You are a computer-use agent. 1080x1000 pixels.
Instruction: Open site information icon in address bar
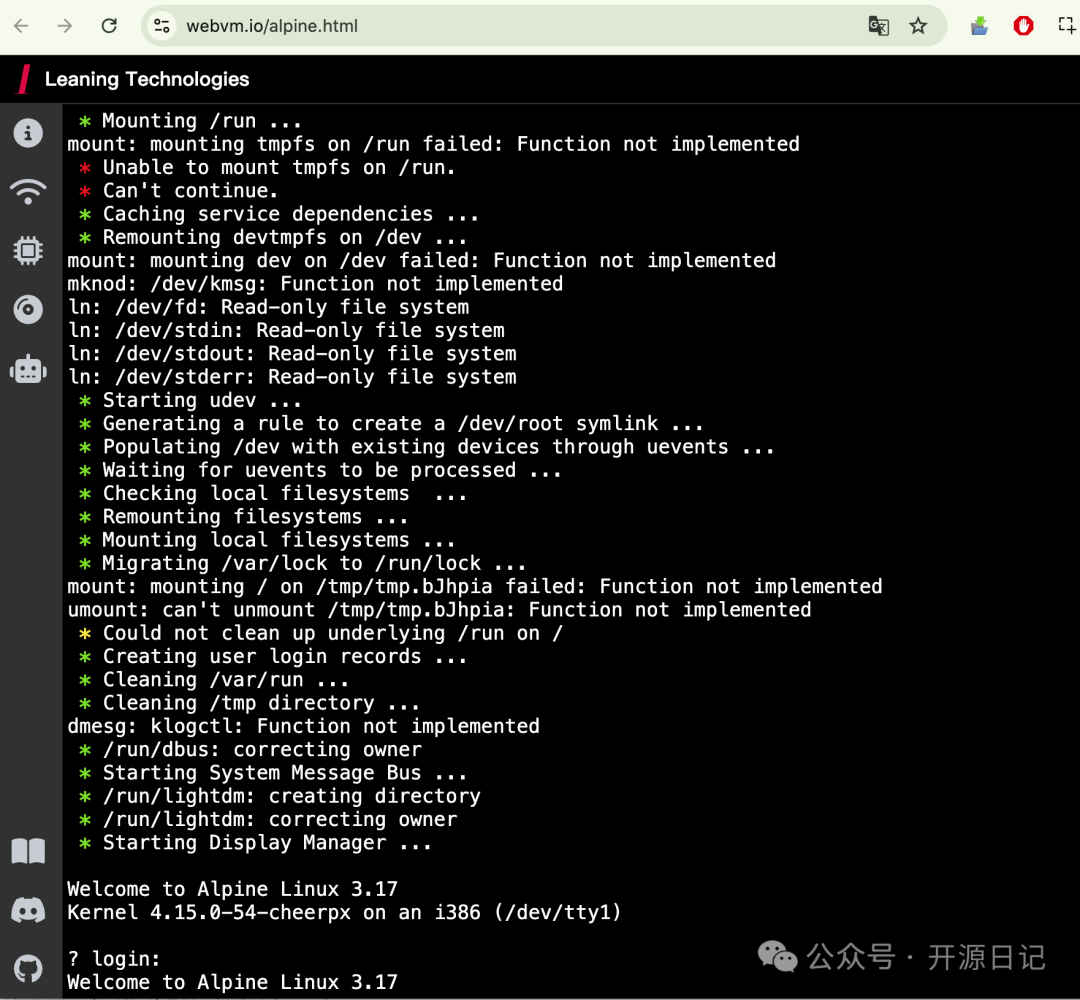[162, 26]
